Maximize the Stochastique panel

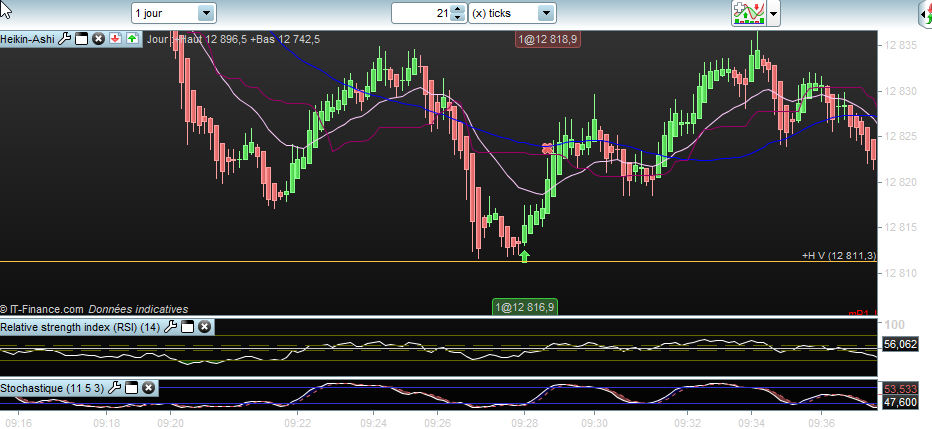coord(131,389)
